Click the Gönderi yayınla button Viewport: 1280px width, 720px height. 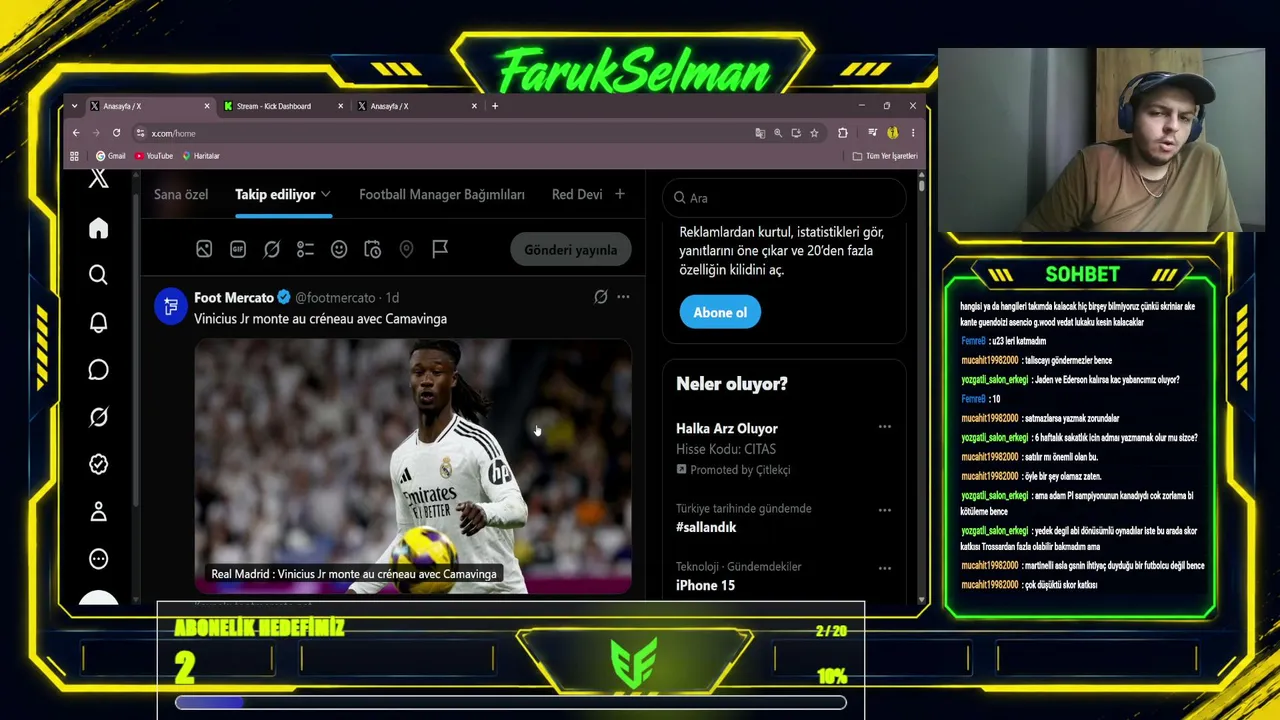tap(571, 250)
